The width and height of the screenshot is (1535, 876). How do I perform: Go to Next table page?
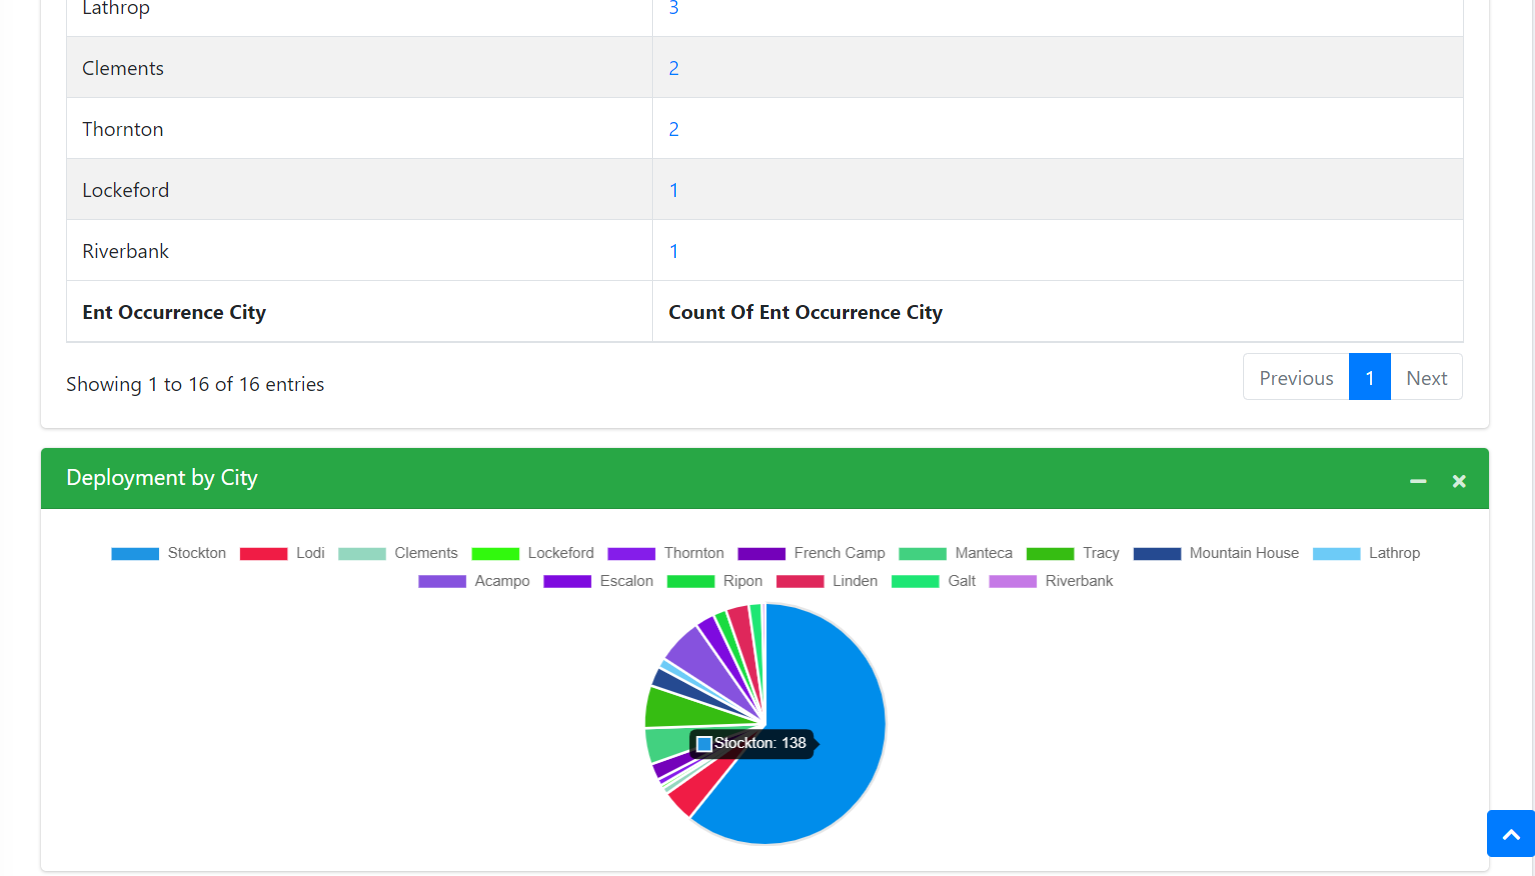(1426, 378)
